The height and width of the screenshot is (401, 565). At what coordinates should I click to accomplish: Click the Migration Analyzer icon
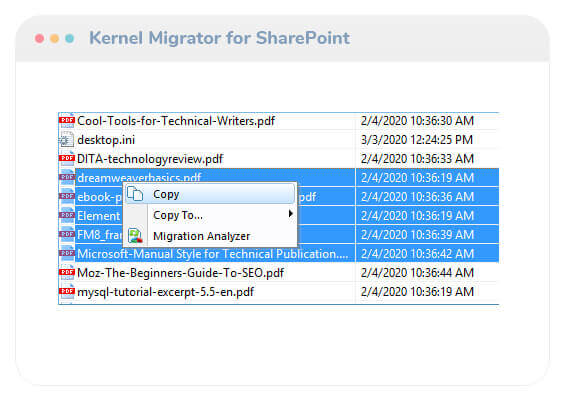click(x=135, y=236)
